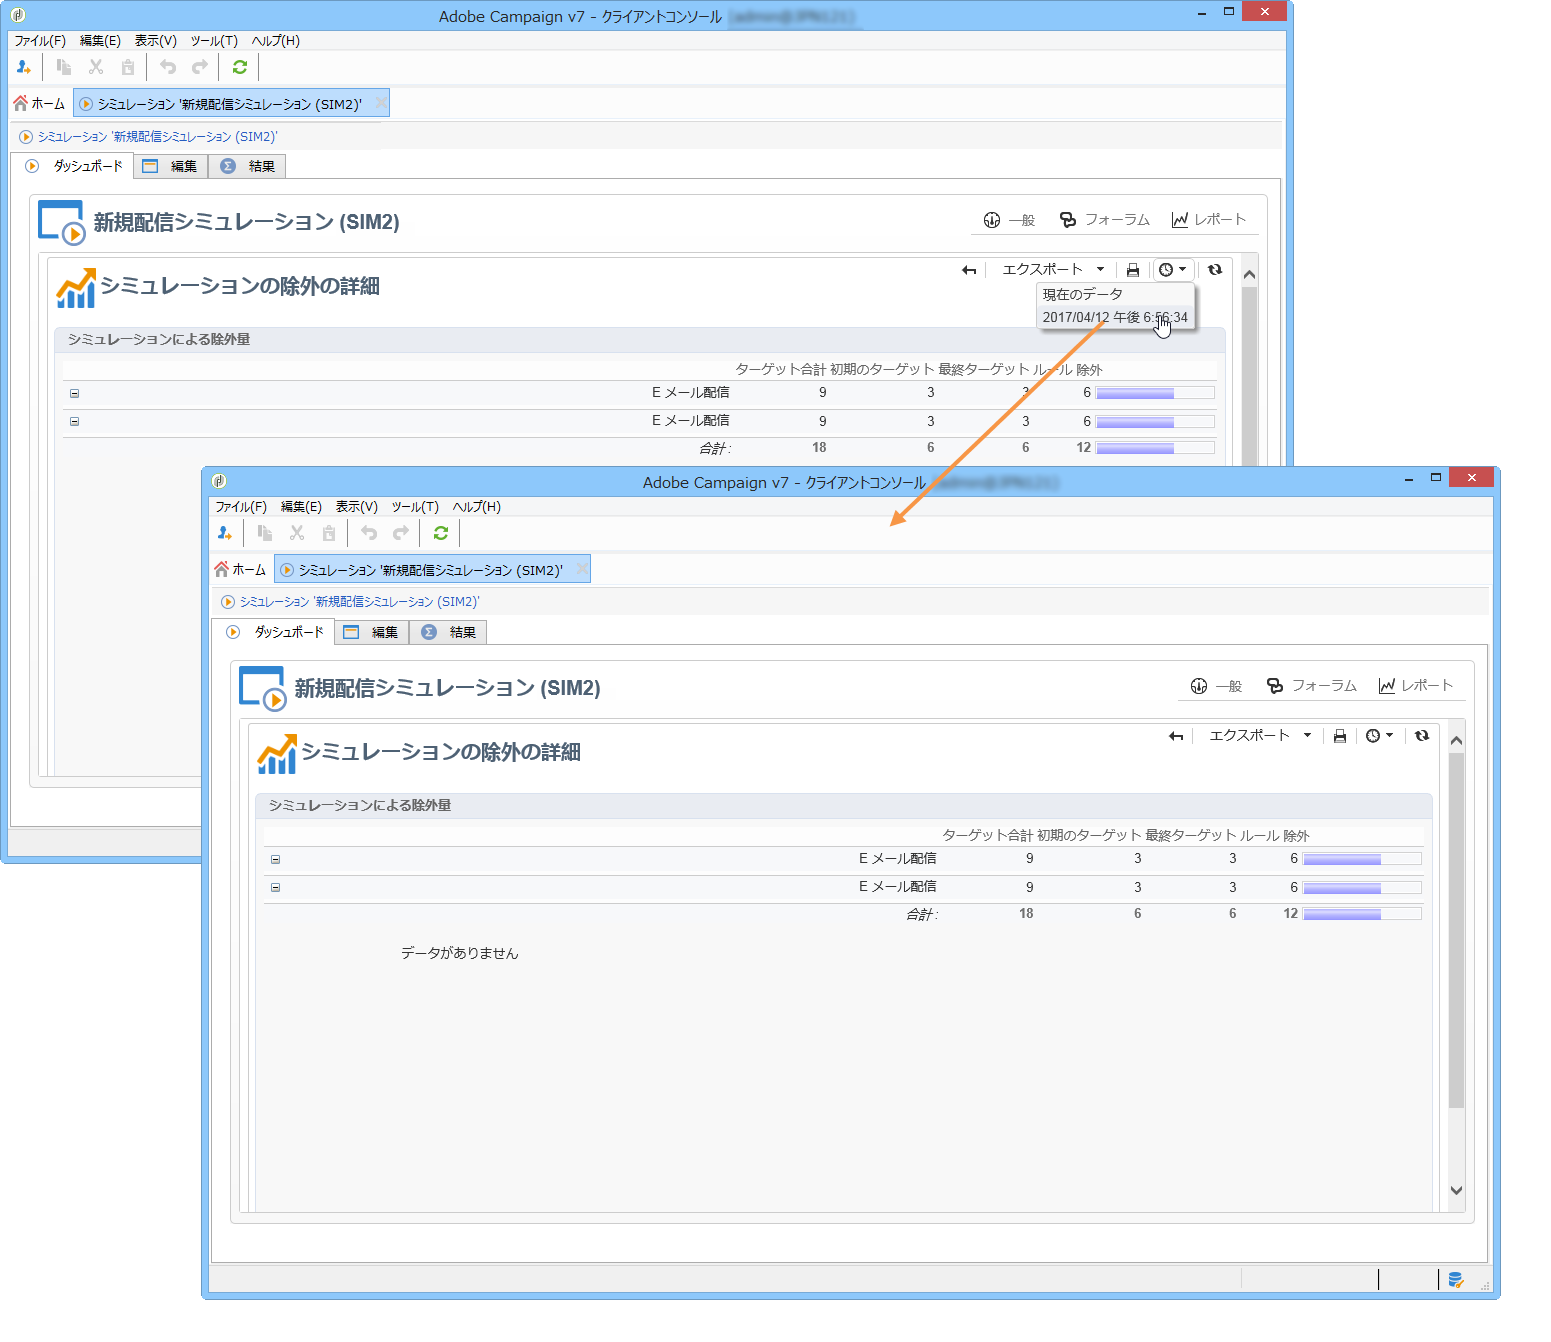Open ツール(T) menu in back window

pyautogui.click(x=214, y=41)
